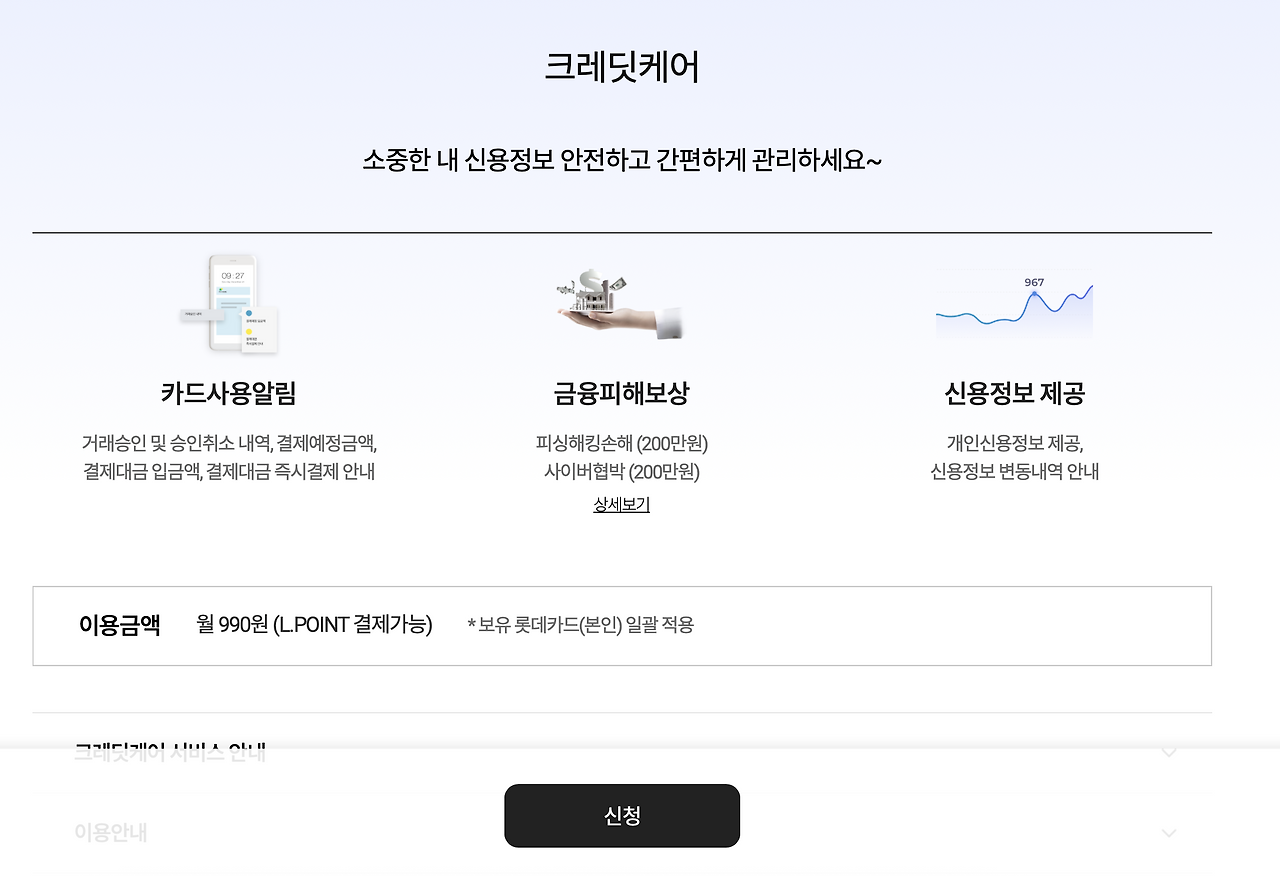Click the 보유 롯데카드(본인) 일괄 적용 note
Viewport: 1280px width, 876px height.
(x=582, y=626)
